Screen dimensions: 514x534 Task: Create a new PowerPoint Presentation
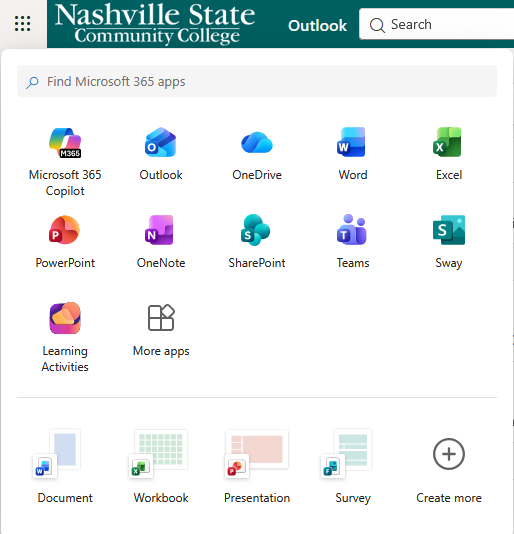click(257, 467)
